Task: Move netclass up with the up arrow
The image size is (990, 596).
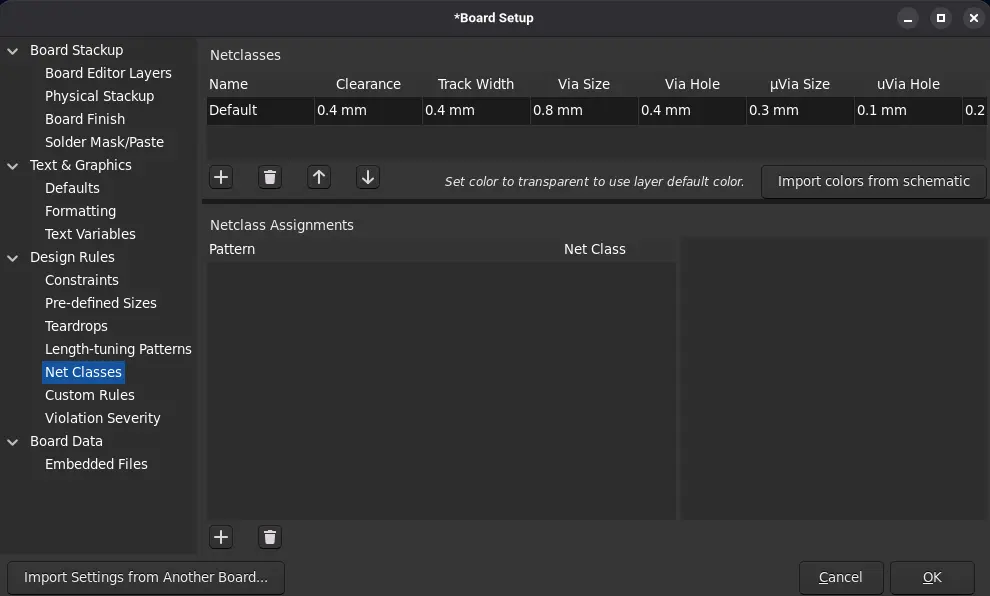Action: tap(319, 177)
